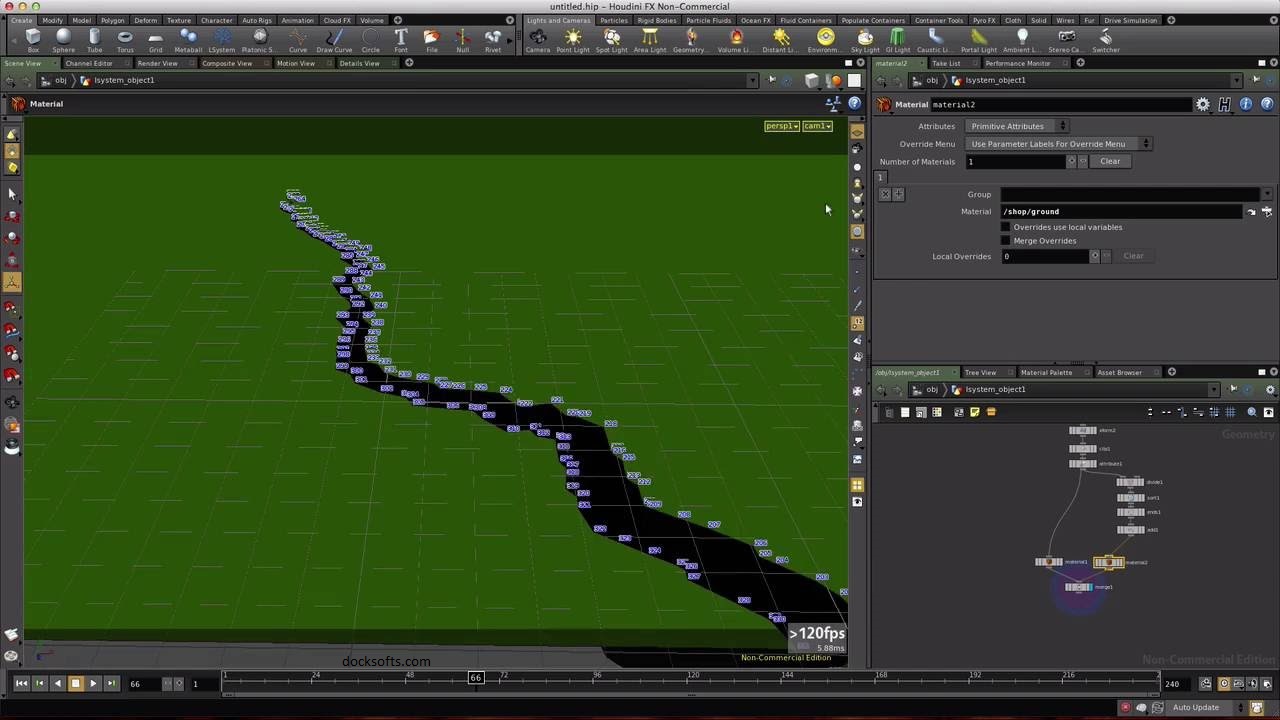The width and height of the screenshot is (1280, 720).
Task: Enable the Merge Overrides checkbox
Action: (1006, 241)
